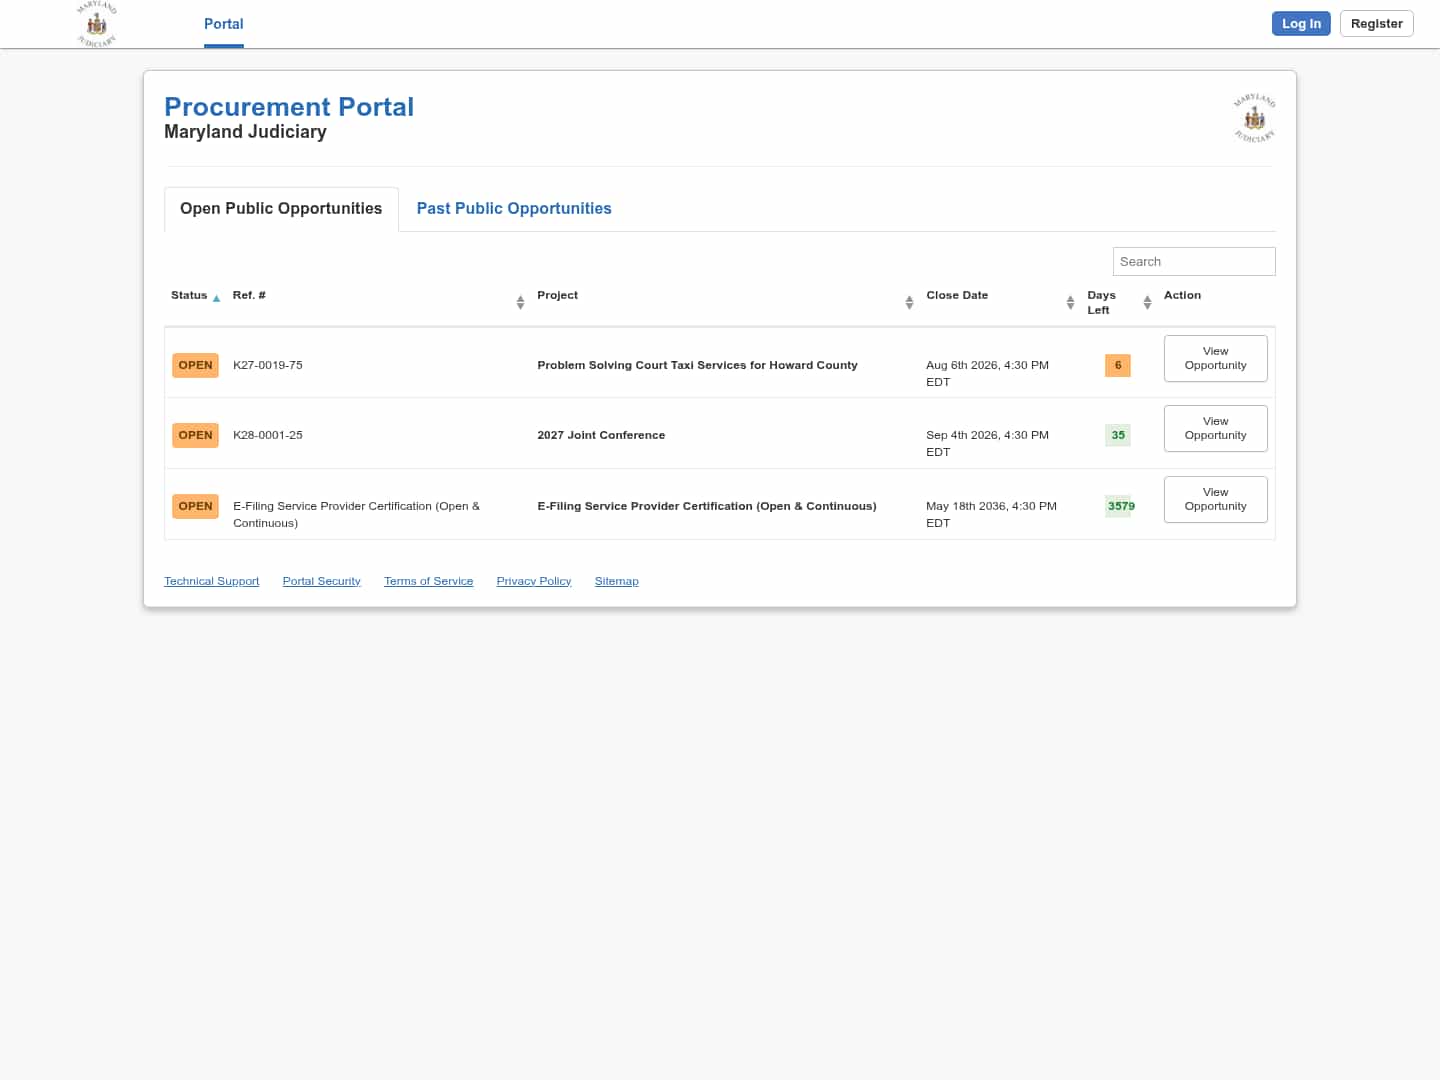The width and height of the screenshot is (1440, 1080).
Task: Switch to Open Public Opportunities tab
Action: coord(281,209)
